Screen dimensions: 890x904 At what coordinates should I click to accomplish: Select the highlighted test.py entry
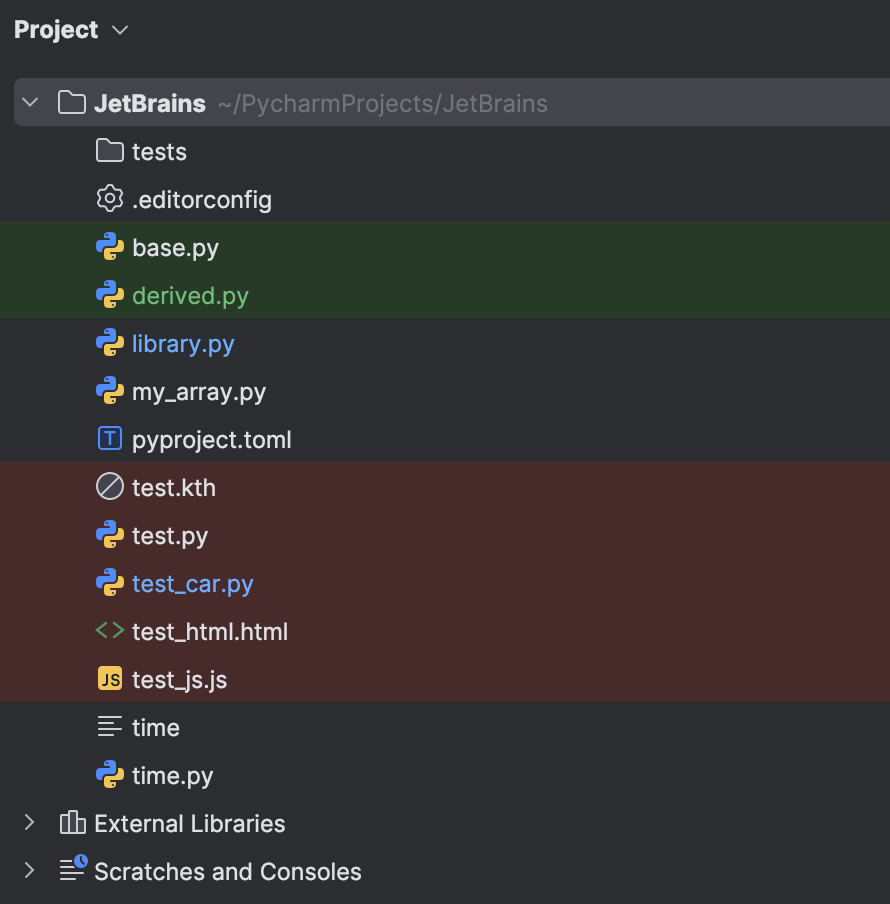point(169,535)
